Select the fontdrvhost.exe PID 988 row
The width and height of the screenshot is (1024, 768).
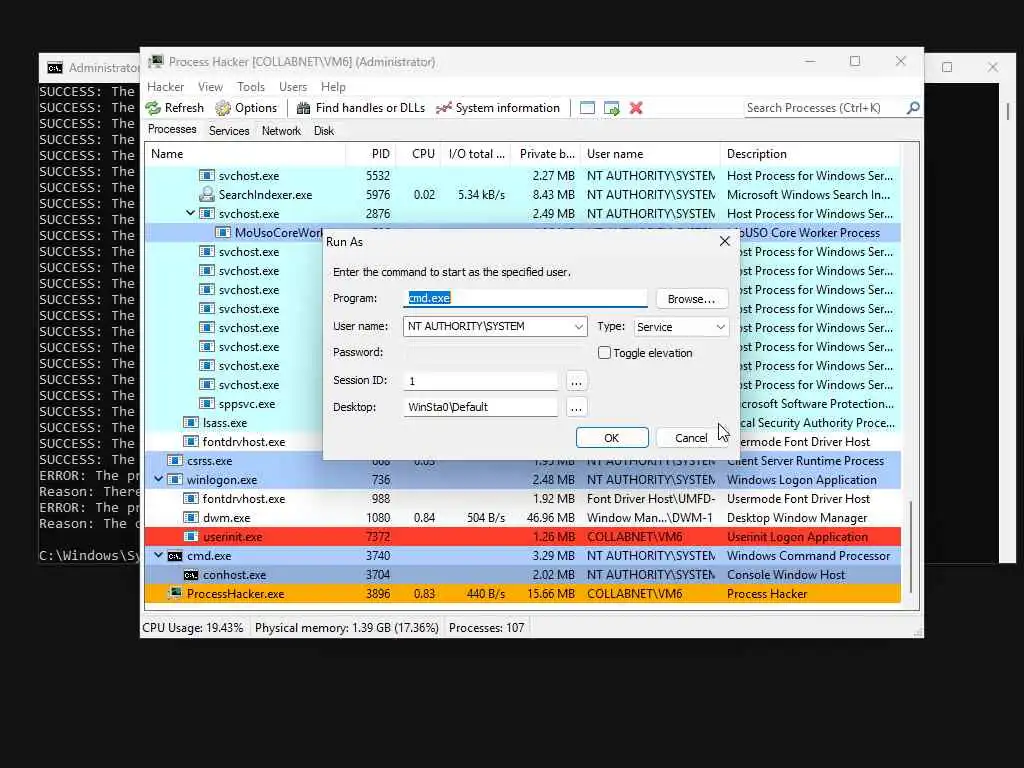pyautogui.click(x=522, y=498)
